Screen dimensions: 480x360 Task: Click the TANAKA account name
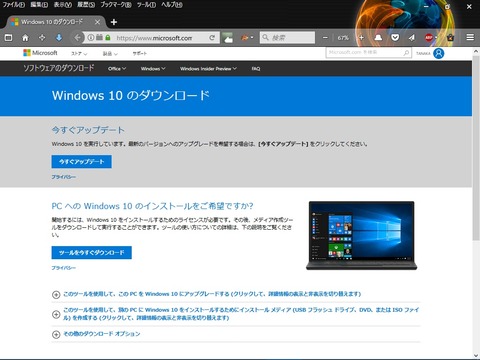tap(423, 53)
